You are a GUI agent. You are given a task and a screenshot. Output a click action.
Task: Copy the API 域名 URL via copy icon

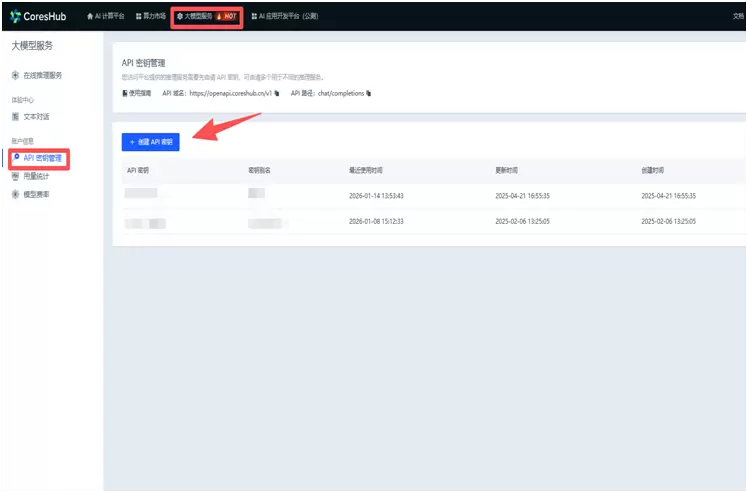pyautogui.click(x=276, y=93)
